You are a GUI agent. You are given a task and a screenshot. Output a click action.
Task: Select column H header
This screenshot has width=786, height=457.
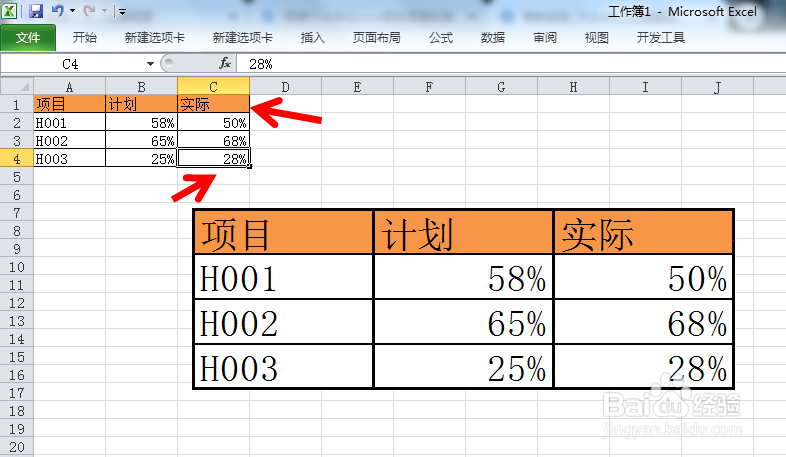[573, 87]
